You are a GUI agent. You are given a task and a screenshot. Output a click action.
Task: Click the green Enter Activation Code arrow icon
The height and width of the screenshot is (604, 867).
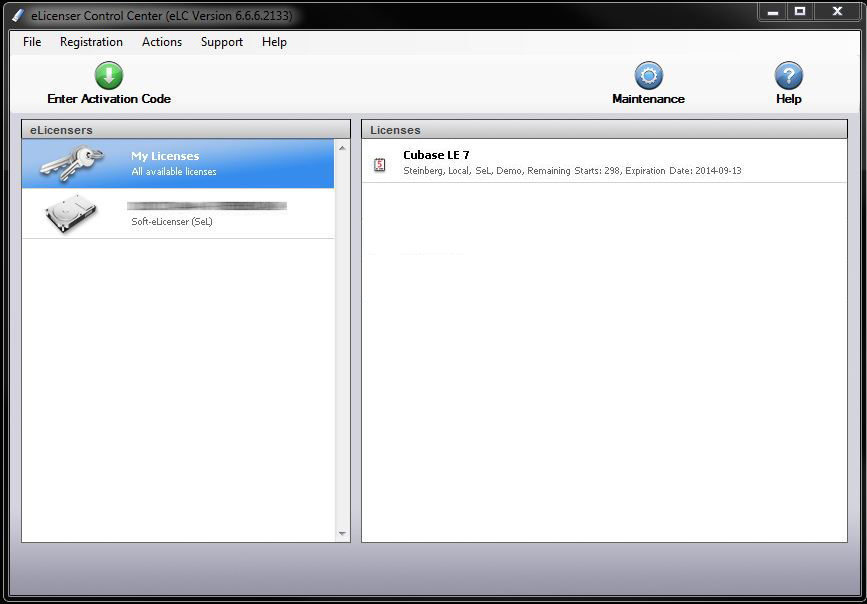click(109, 76)
